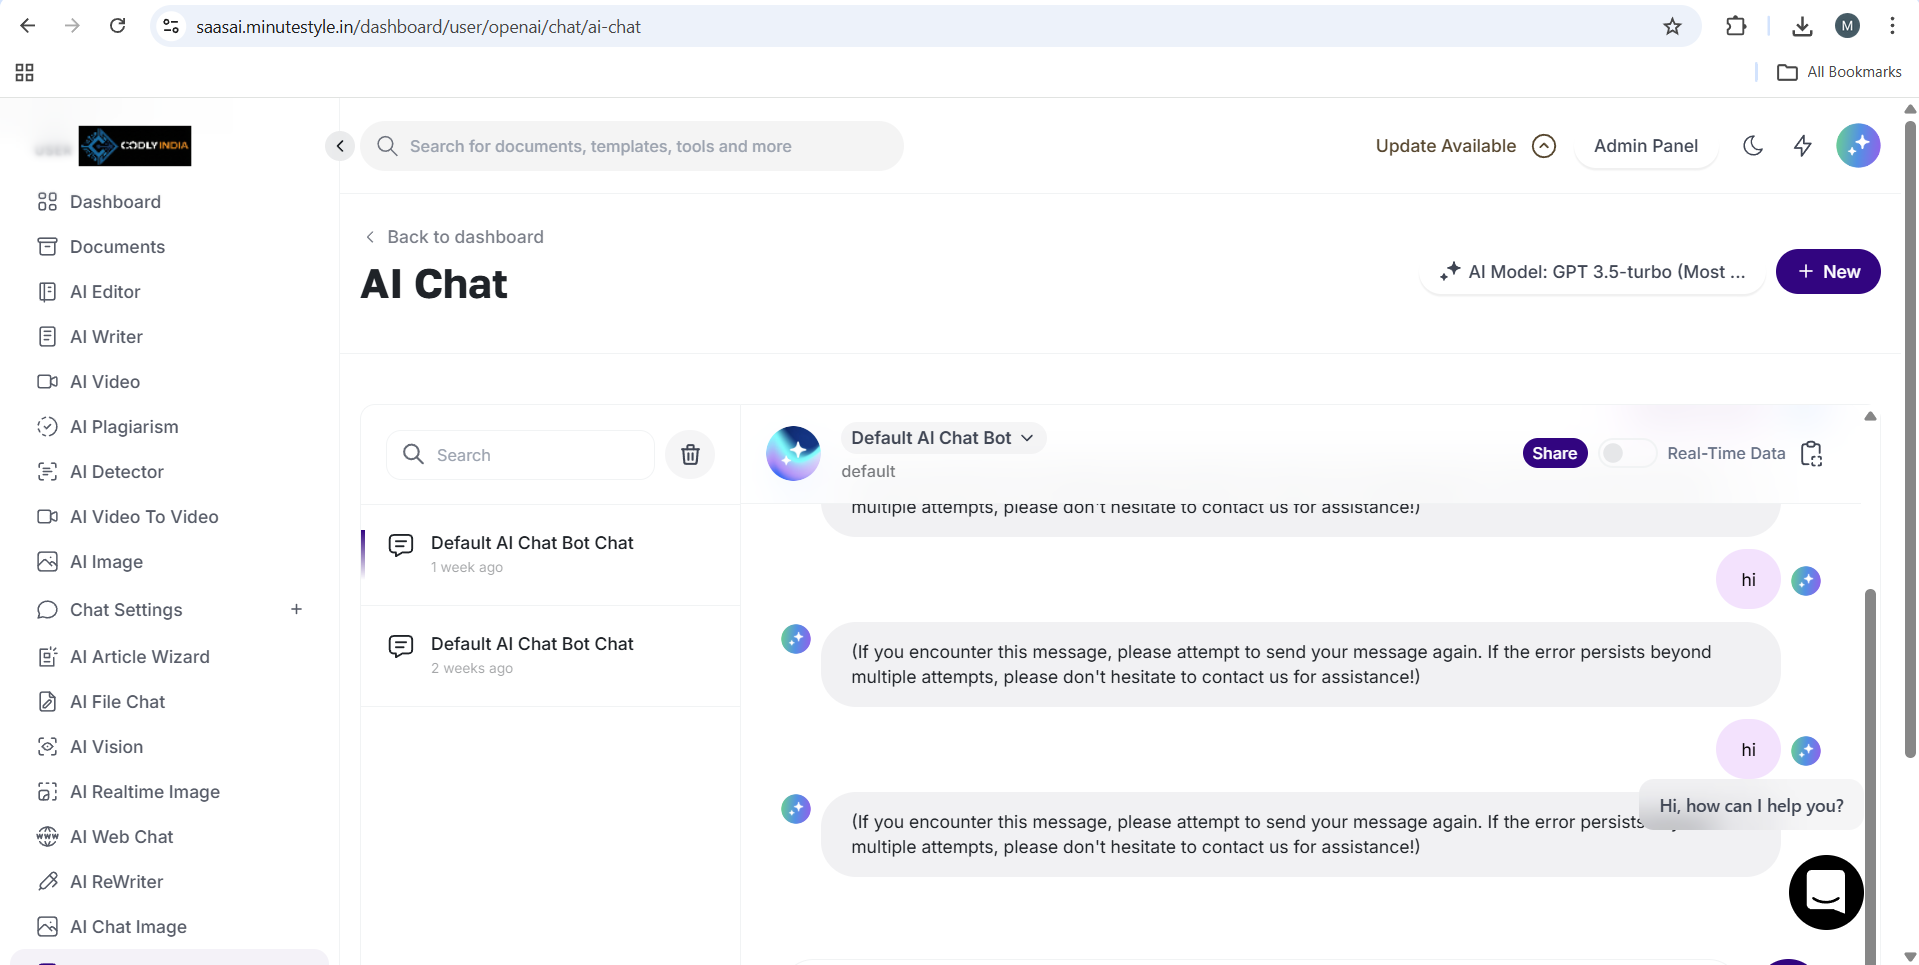1919x965 pixels.
Task: Open the AI Model GPT 3.5-turbo selector
Action: 1592,272
